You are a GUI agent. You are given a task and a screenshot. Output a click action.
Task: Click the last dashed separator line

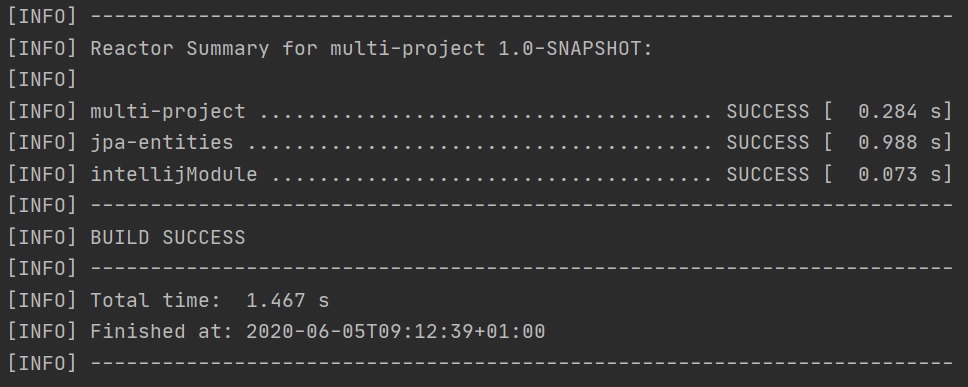click(522, 363)
